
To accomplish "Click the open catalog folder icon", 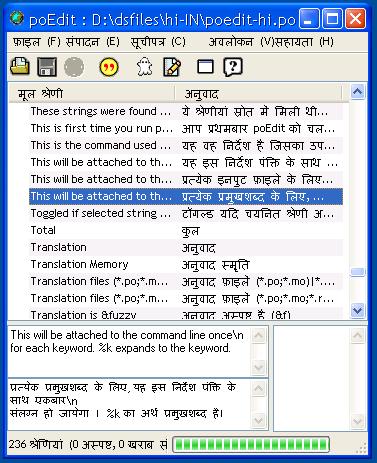I will coord(20,66).
